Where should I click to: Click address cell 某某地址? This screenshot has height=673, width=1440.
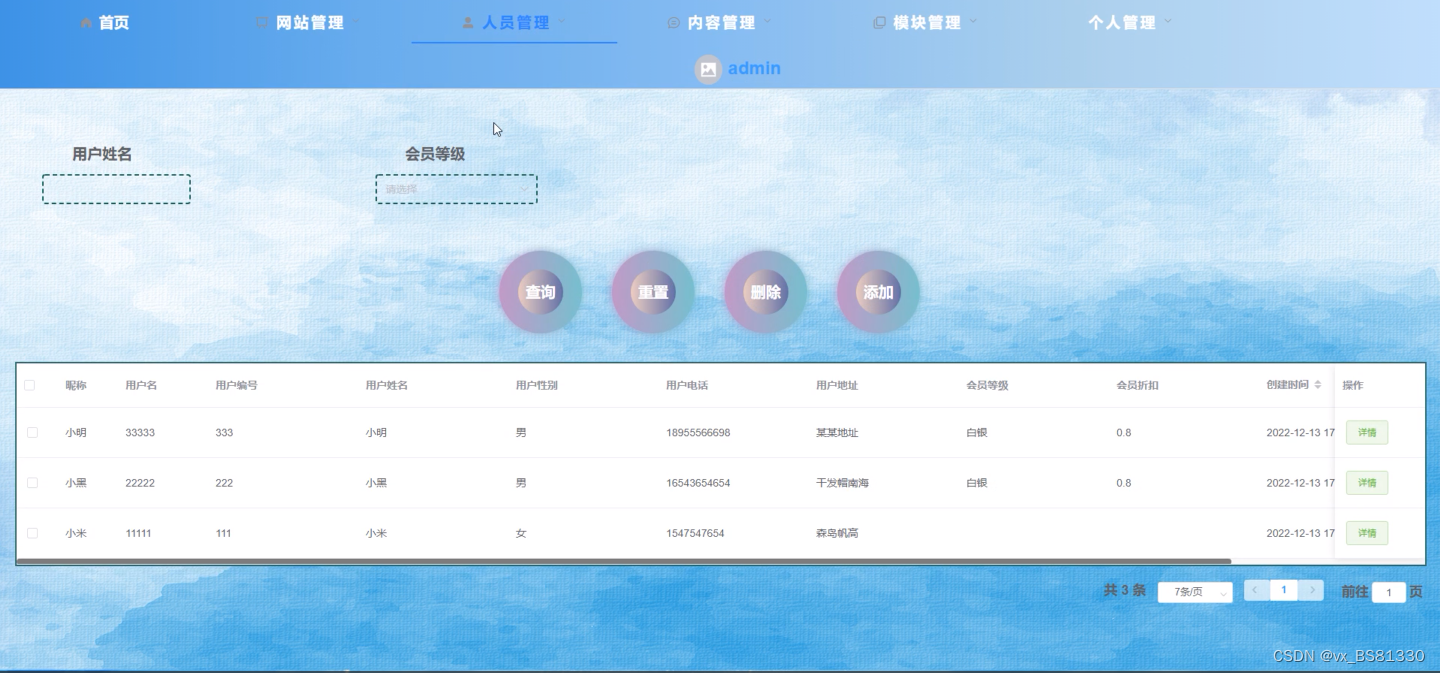click(x=837, y=433)
